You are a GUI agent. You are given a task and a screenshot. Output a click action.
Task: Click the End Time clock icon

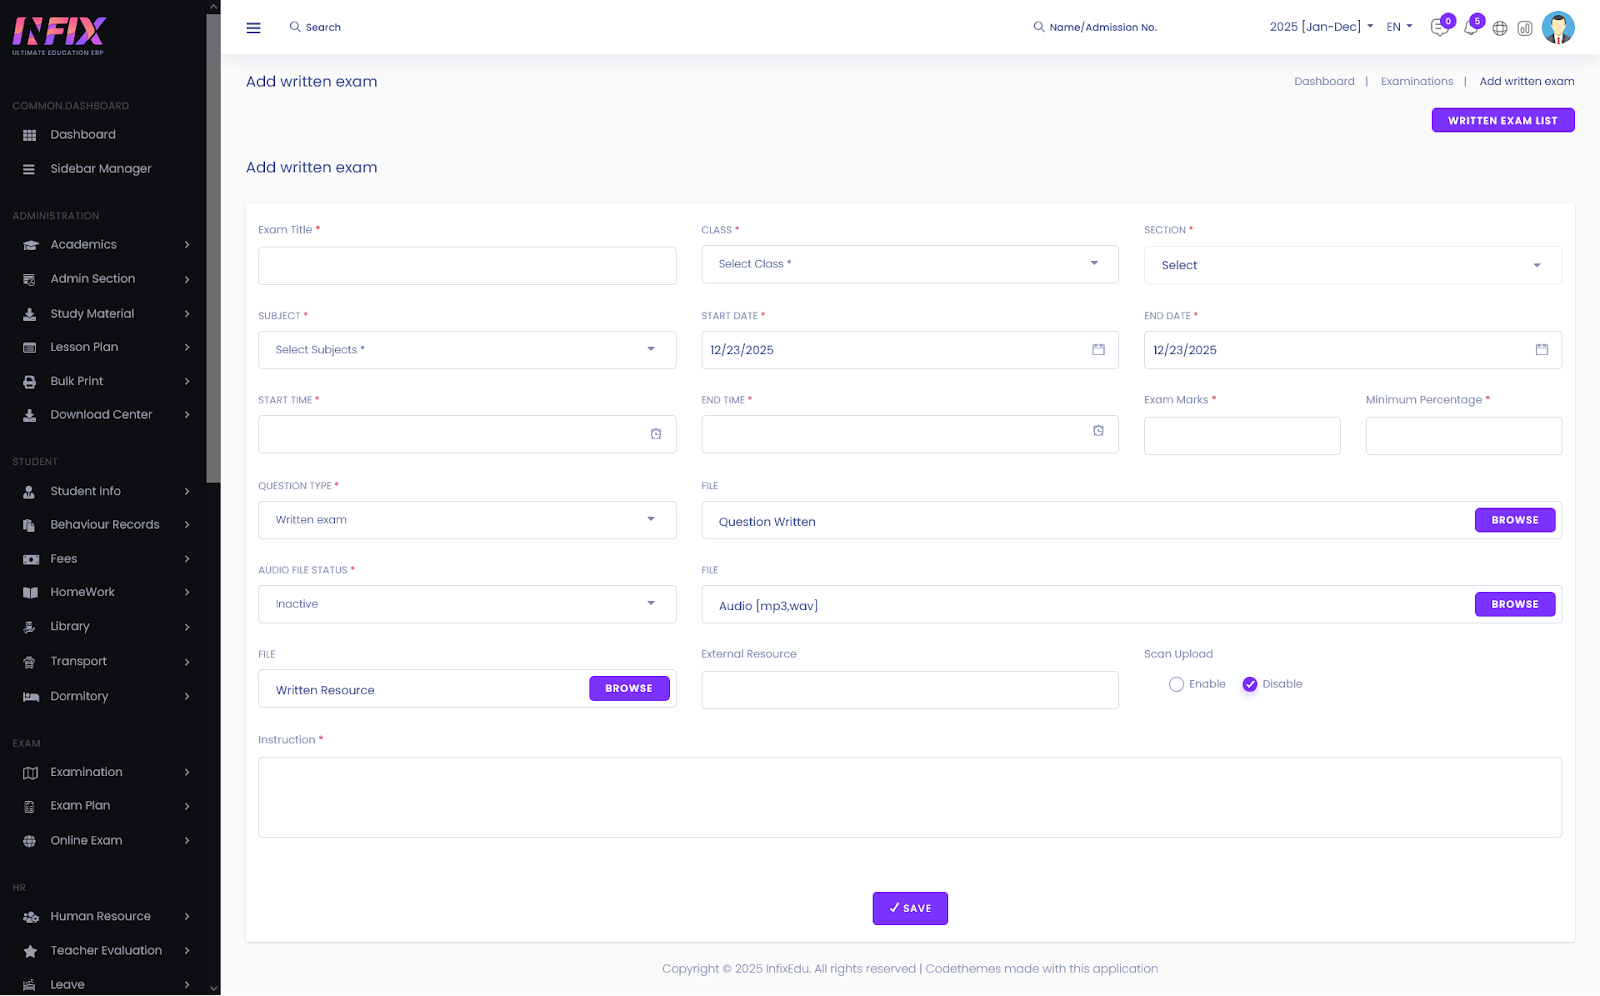1098,431
